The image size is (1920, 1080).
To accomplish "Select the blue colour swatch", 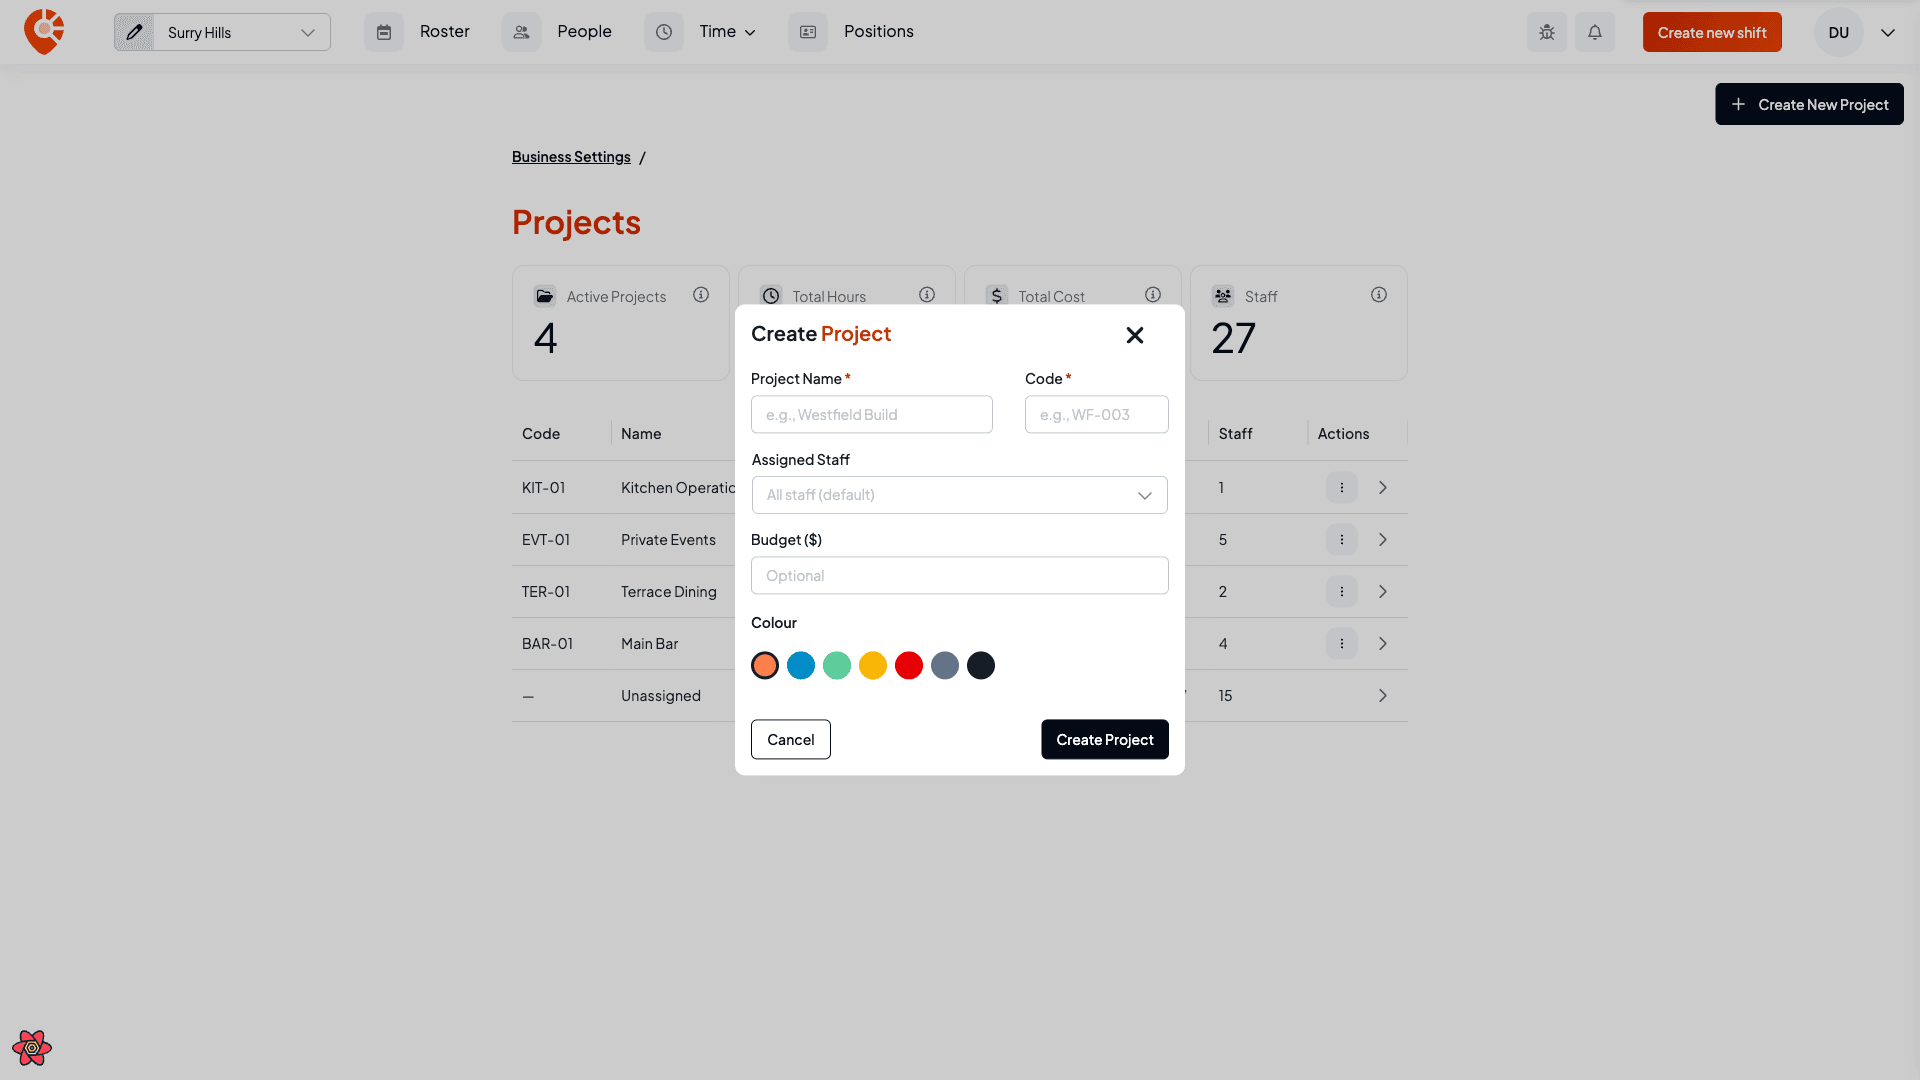I will point(801,665).
